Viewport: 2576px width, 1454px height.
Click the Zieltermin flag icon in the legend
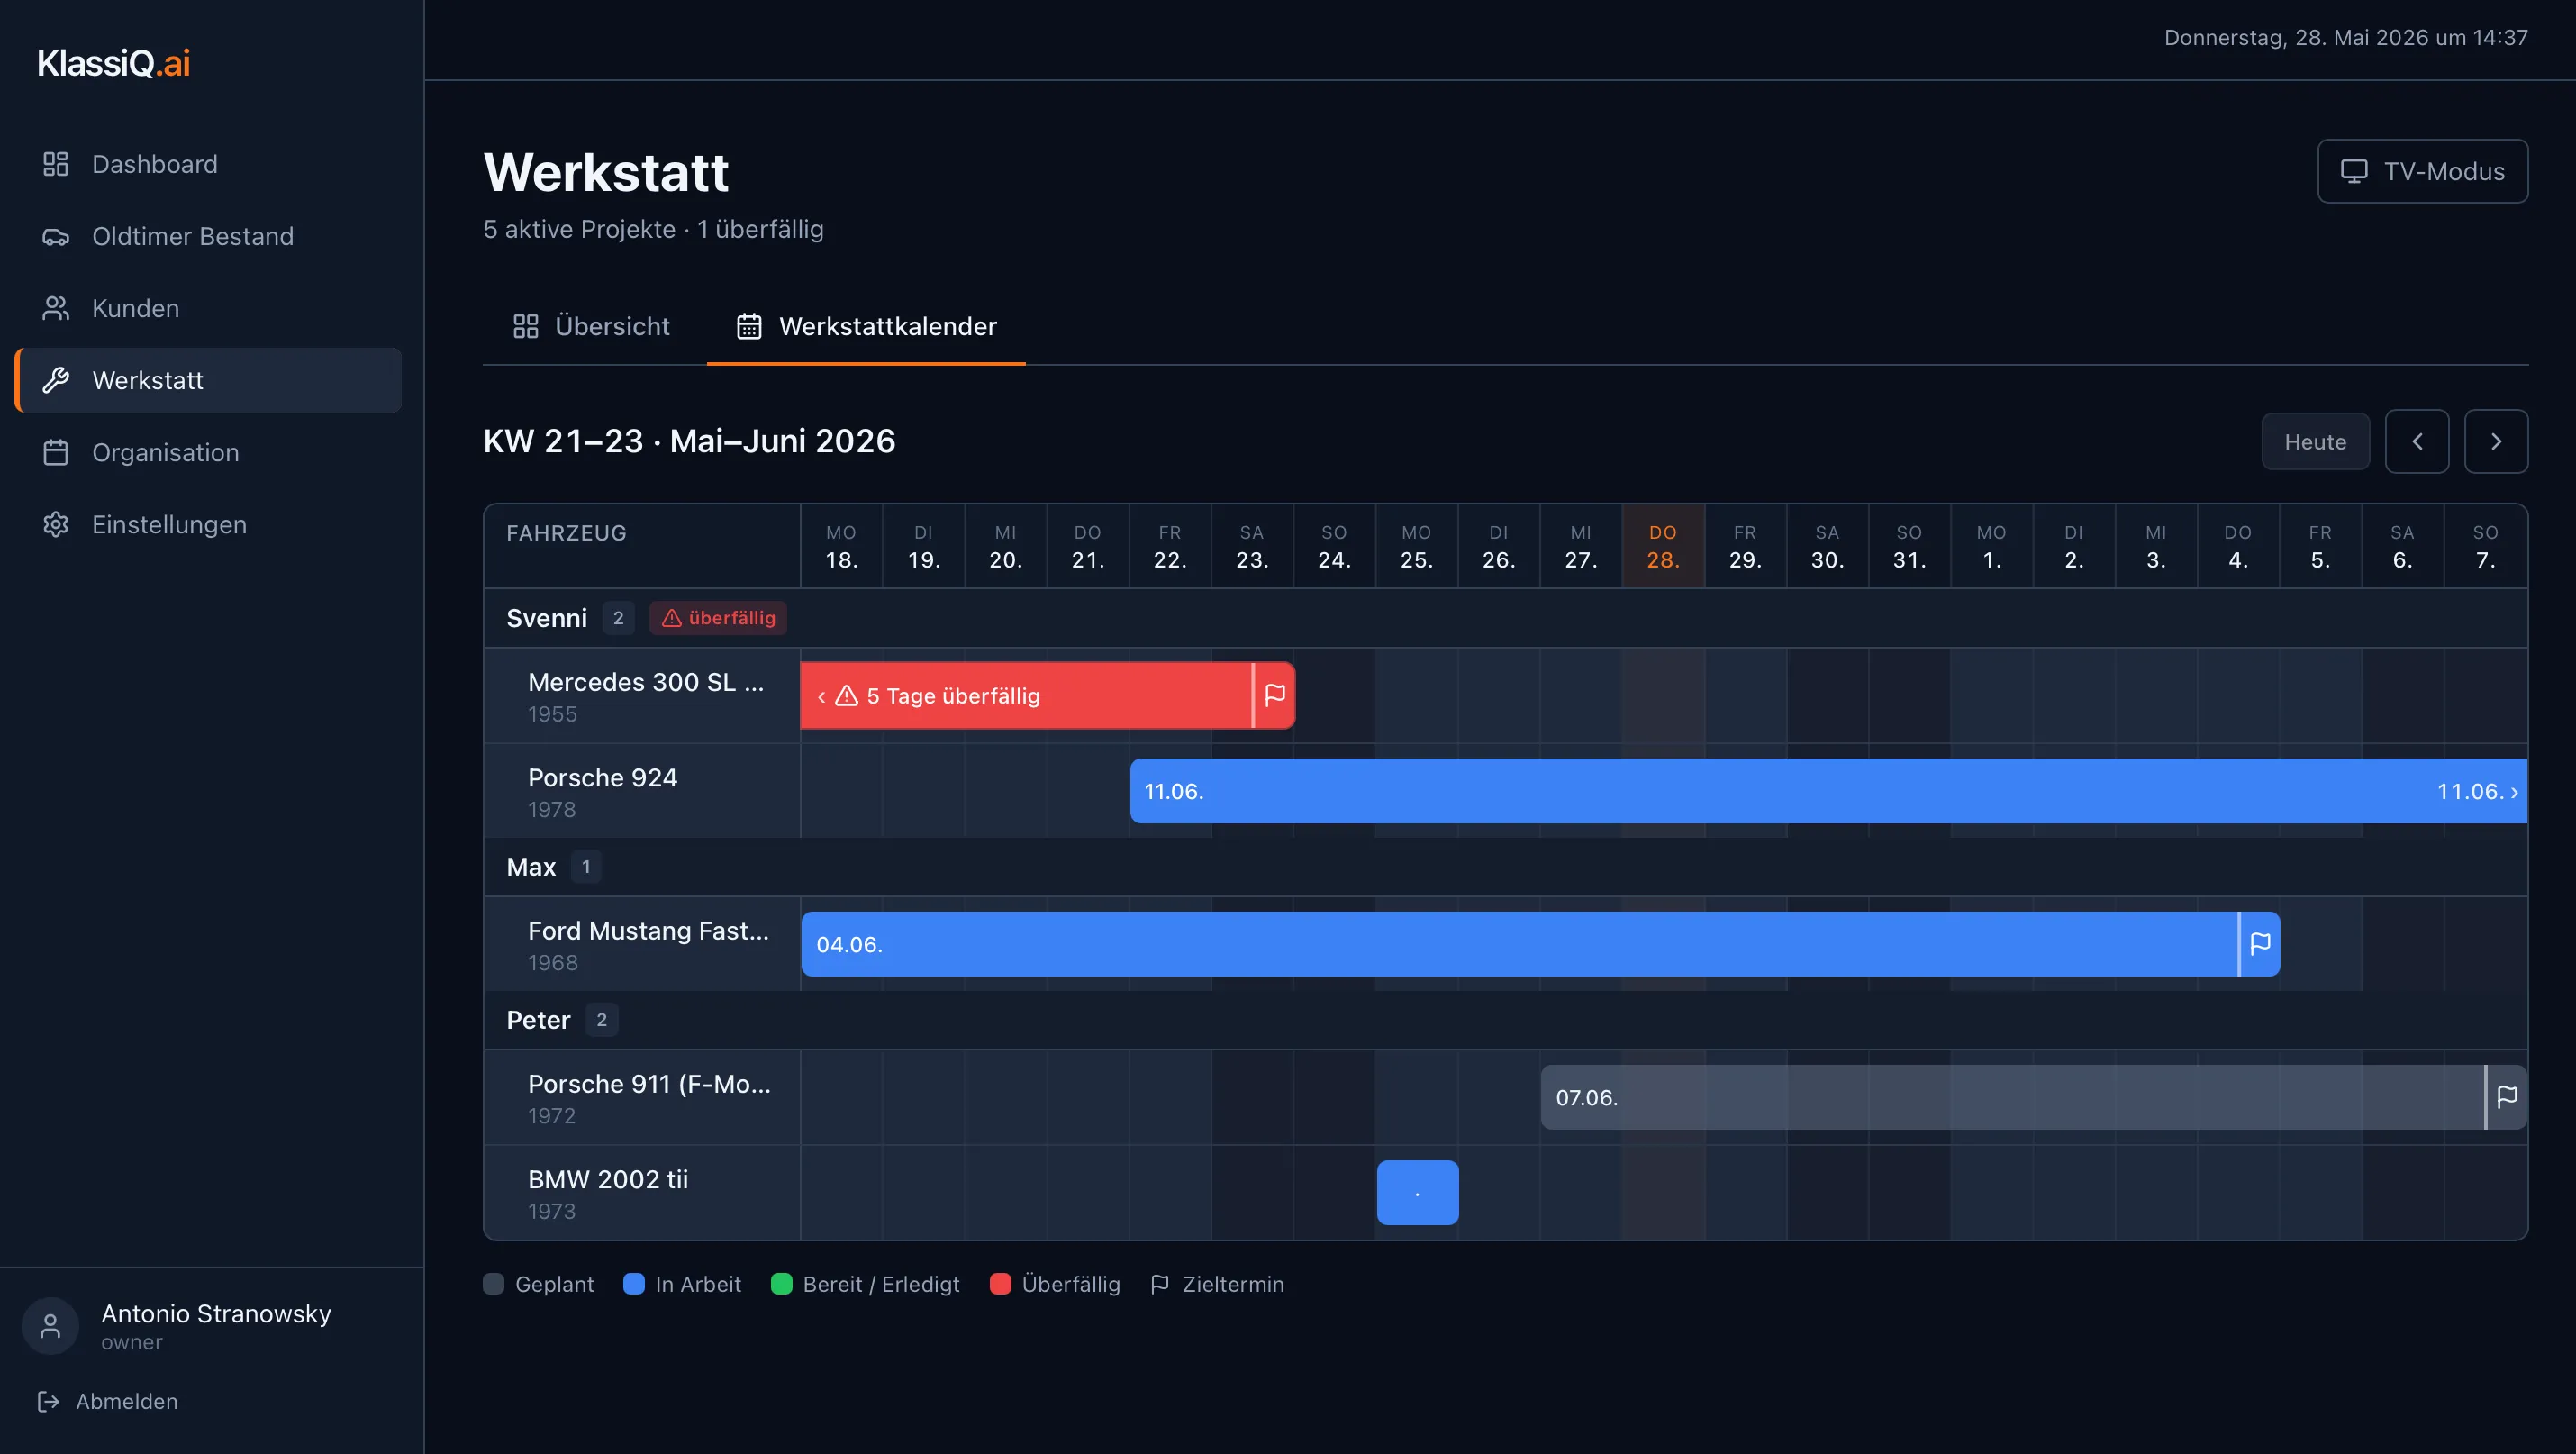[1160, 1284]
